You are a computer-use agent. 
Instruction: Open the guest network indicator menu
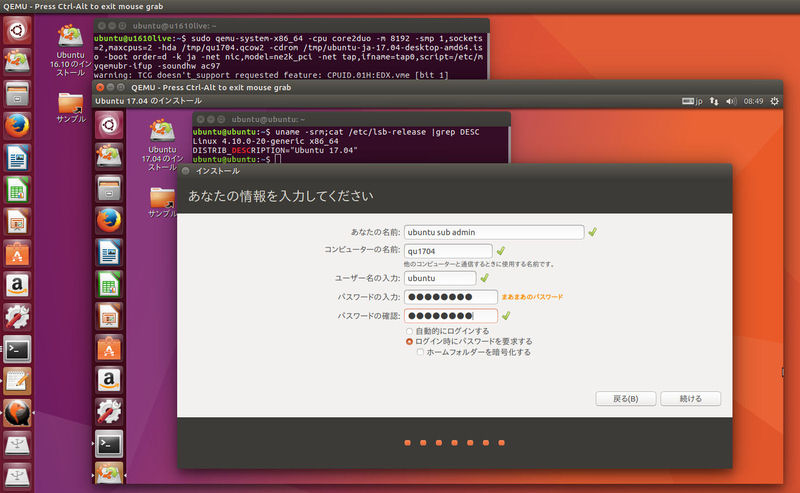(714, 101)
